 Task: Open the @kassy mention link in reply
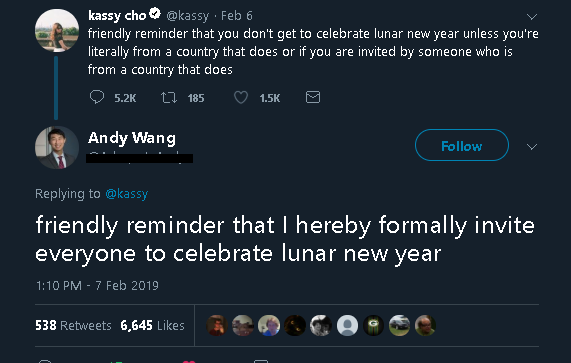[127, 194]
